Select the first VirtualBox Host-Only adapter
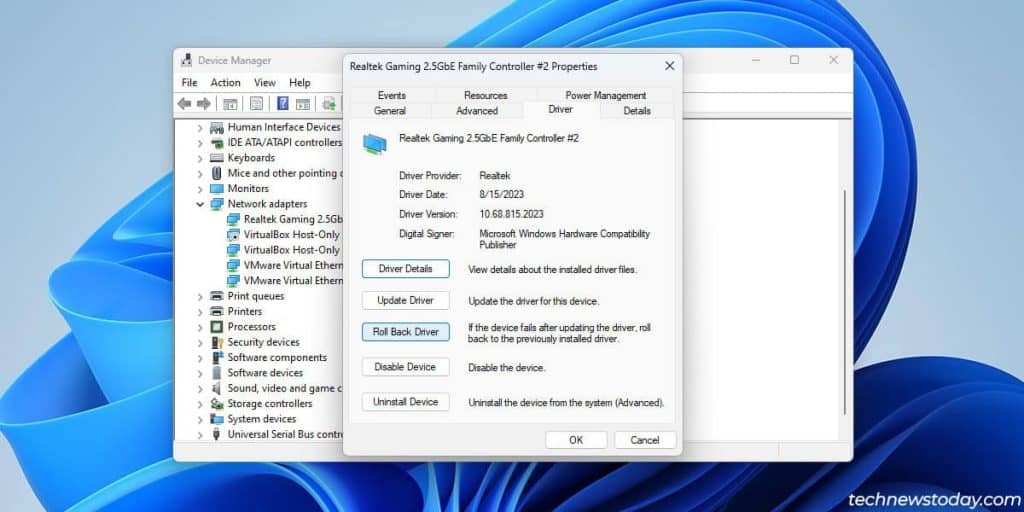Screen dimensions: 1024x512 click(291, 235)
